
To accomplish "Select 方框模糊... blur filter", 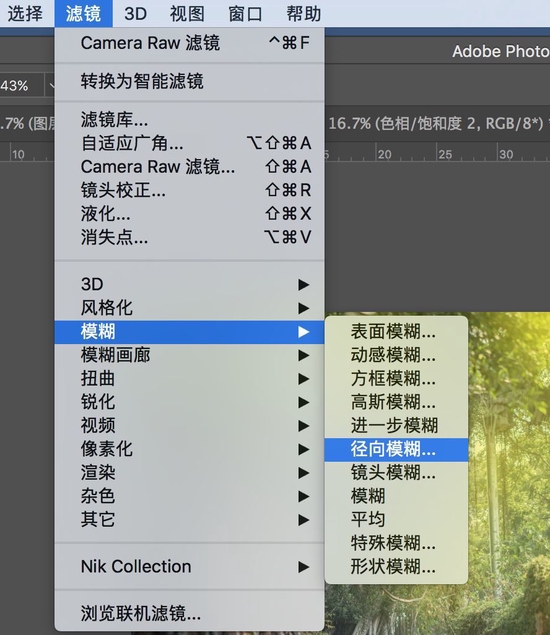I will click(396, 379).
